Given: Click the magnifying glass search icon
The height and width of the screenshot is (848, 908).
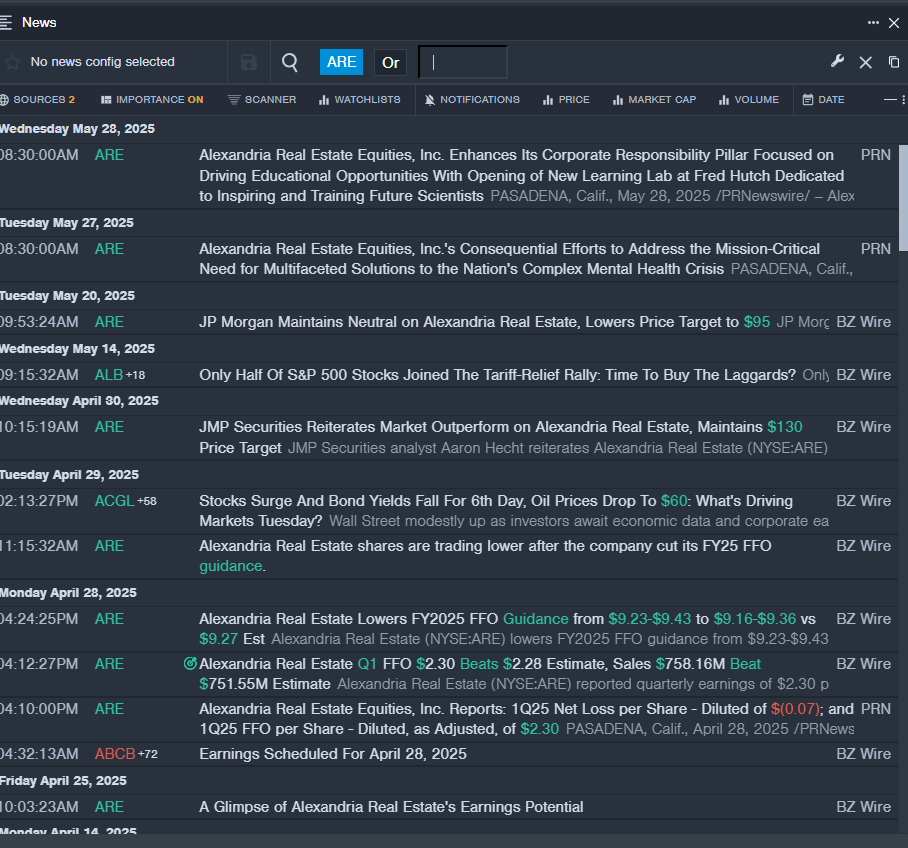Looking at the screenshot, I should [290, 62].
